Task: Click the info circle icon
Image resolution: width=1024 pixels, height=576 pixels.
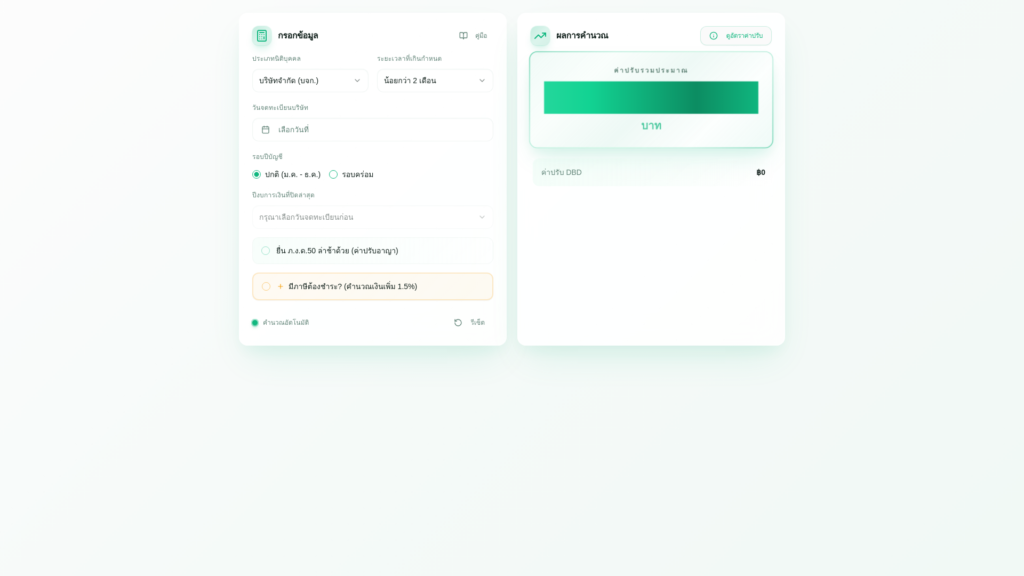Action: tap(713, 36)
